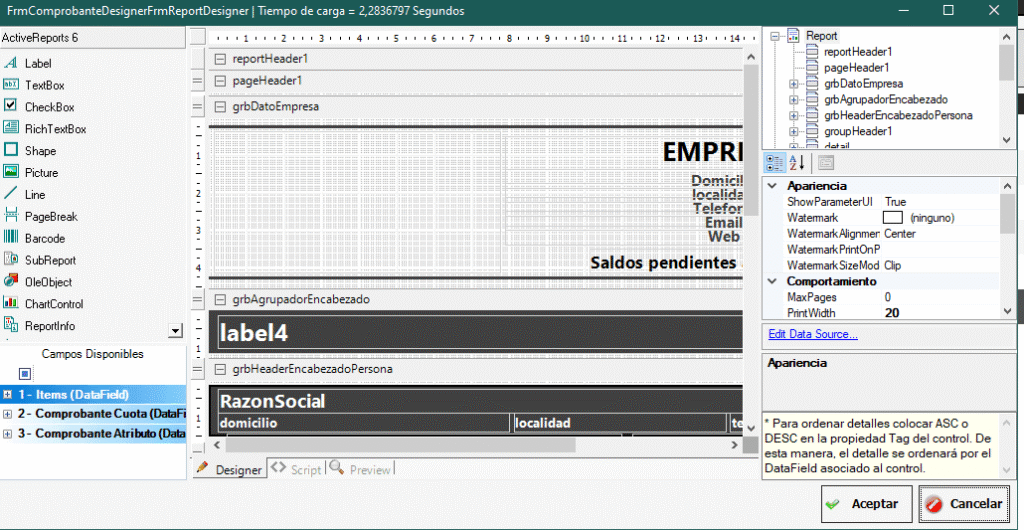This screenshot has width=1024, height=530.
Task: Collapse the grbAgrupadorEncabezado section band
Action: [x=220, y=299]
